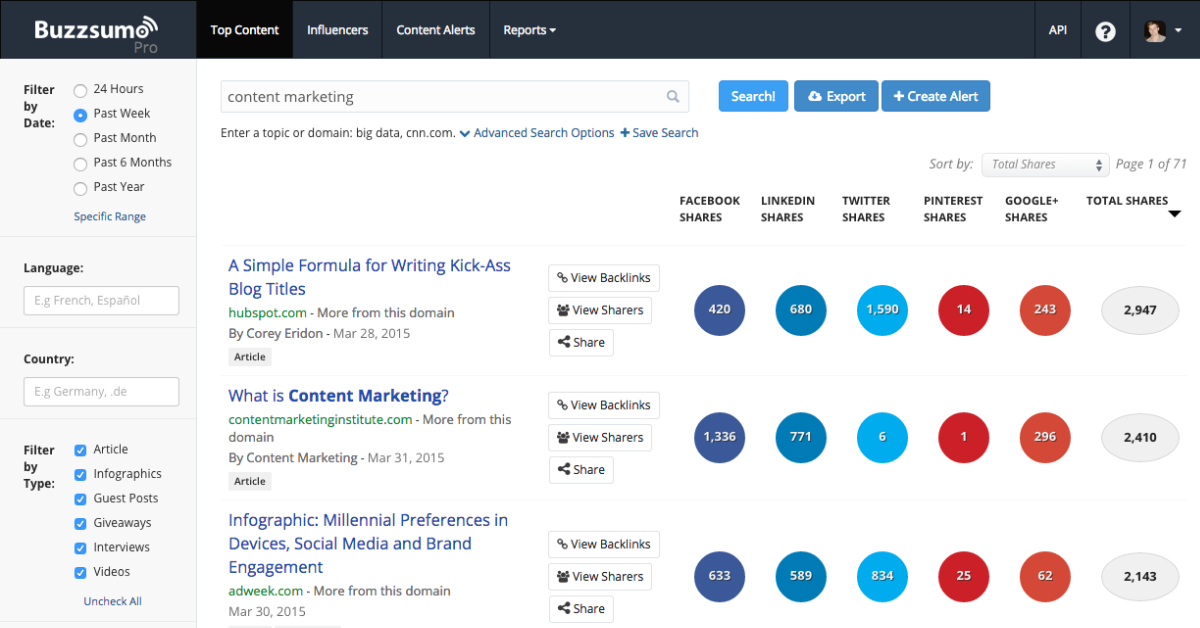Open the help question mark icon
This screenshot has width=1200, height=628.
tap(1105, 31)
